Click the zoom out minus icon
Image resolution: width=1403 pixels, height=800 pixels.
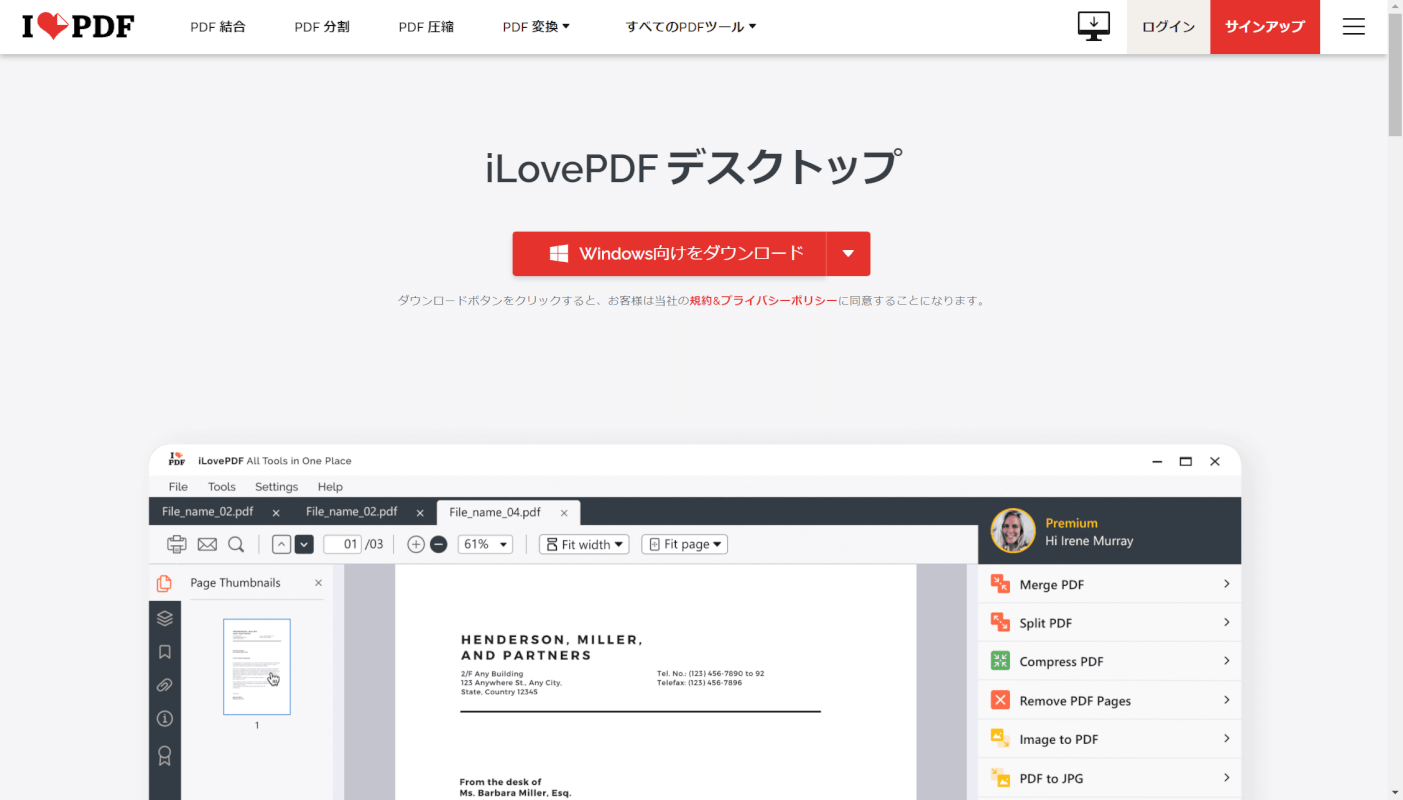coord(438,544)
